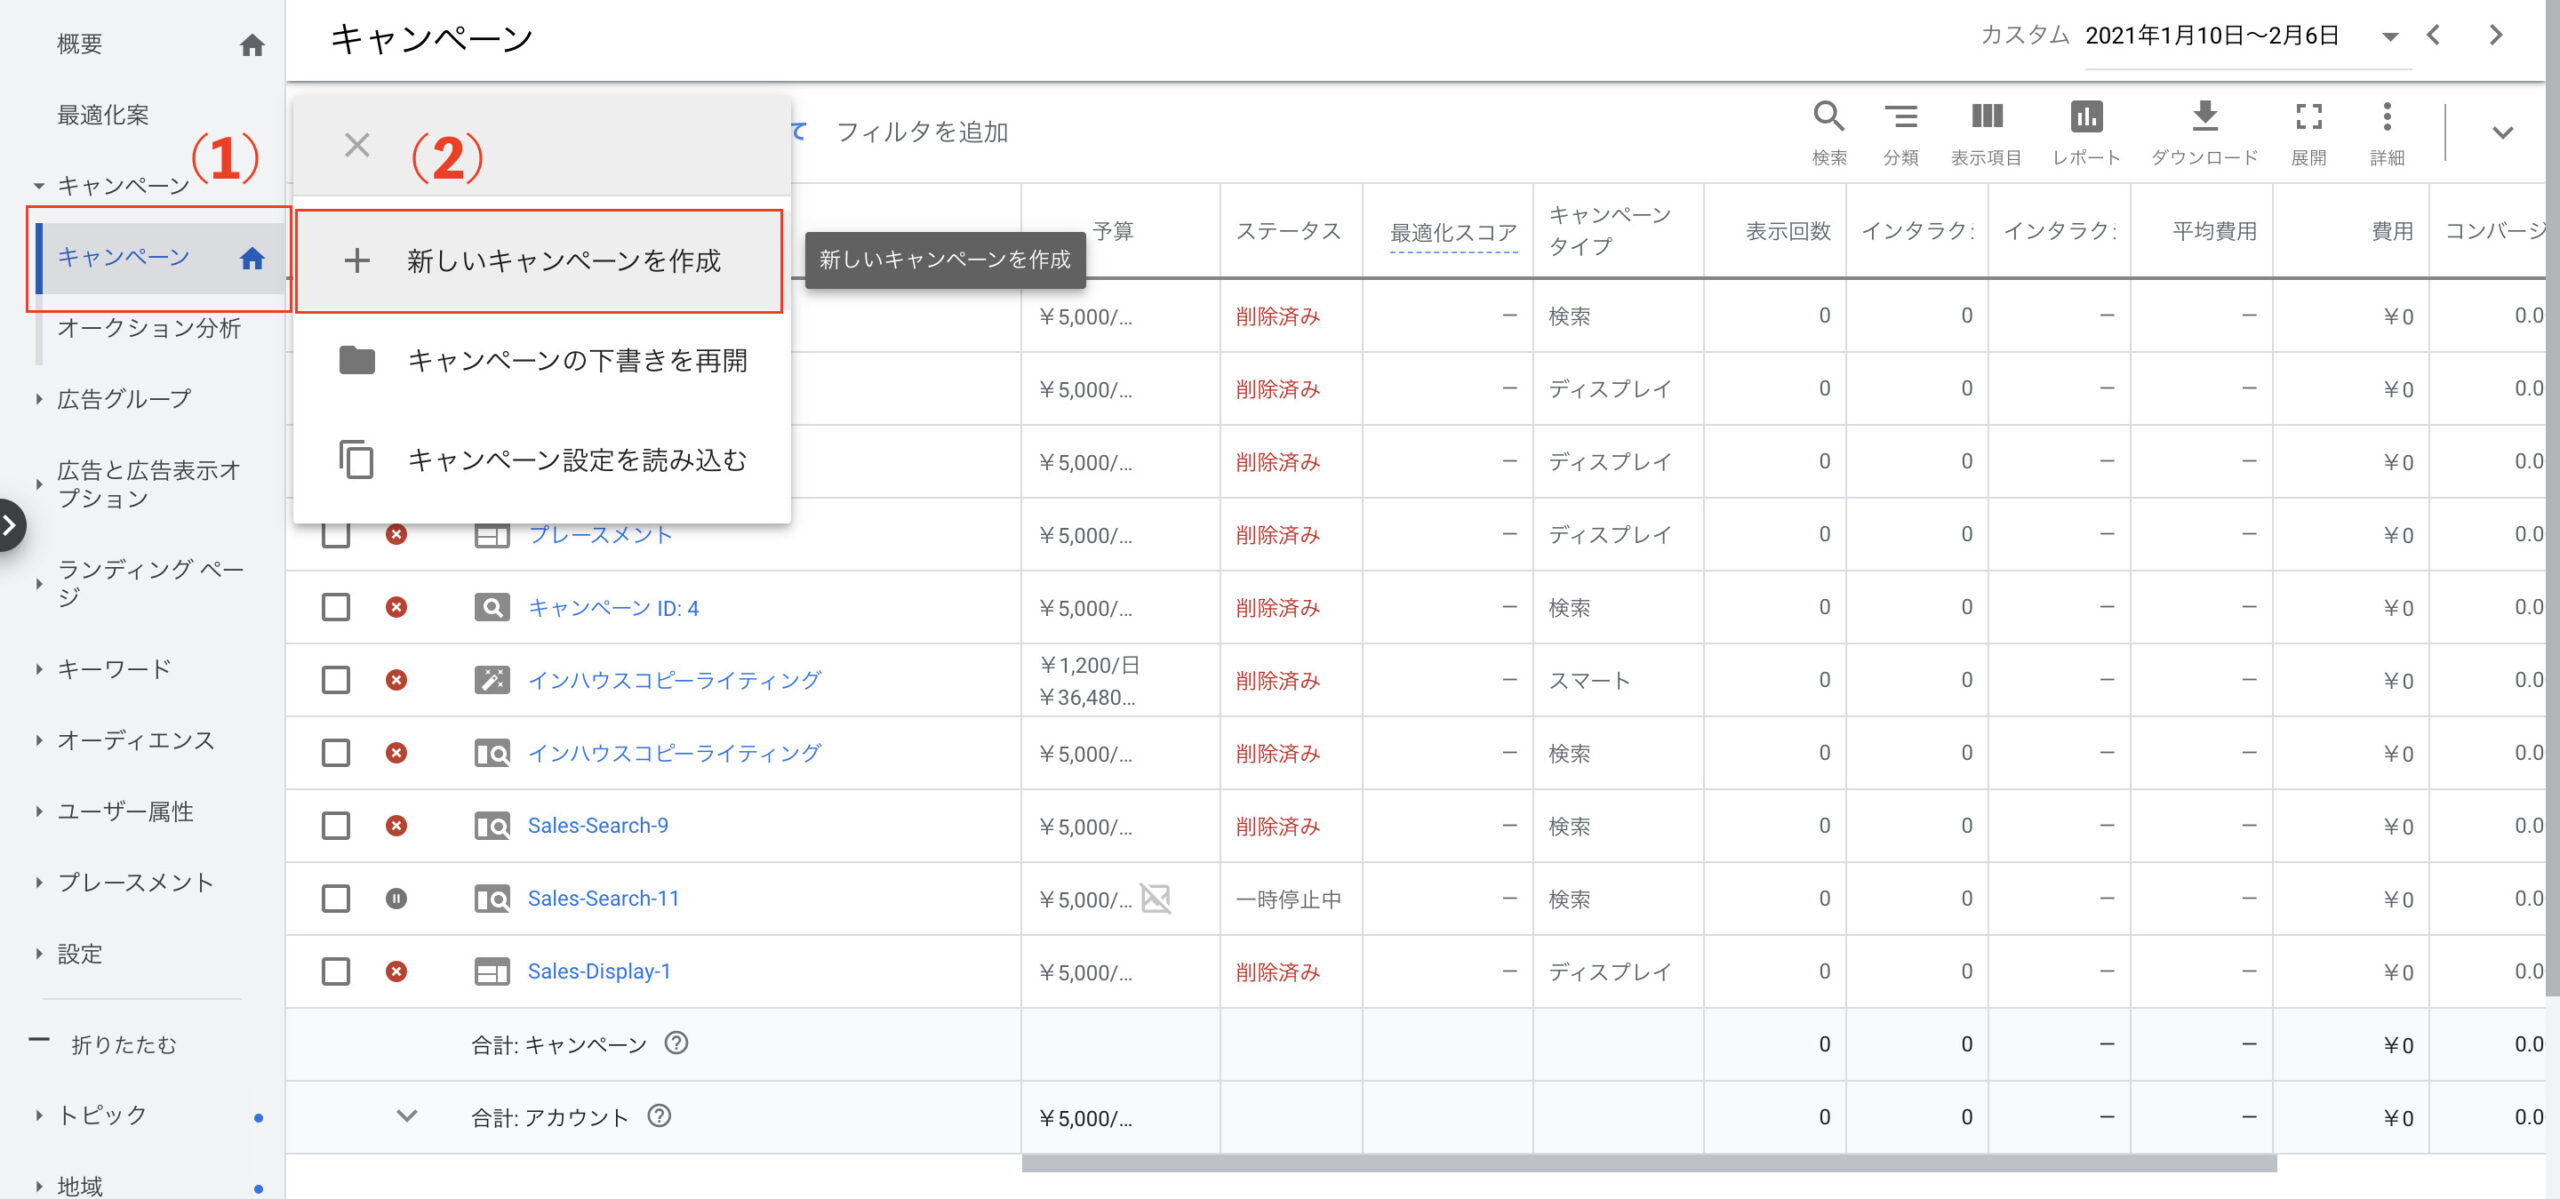This screenshot has width=2560, height=1199.
Task: Close the campaign popup with X icon
Action: pyautogui.click(x=356, y=145)
